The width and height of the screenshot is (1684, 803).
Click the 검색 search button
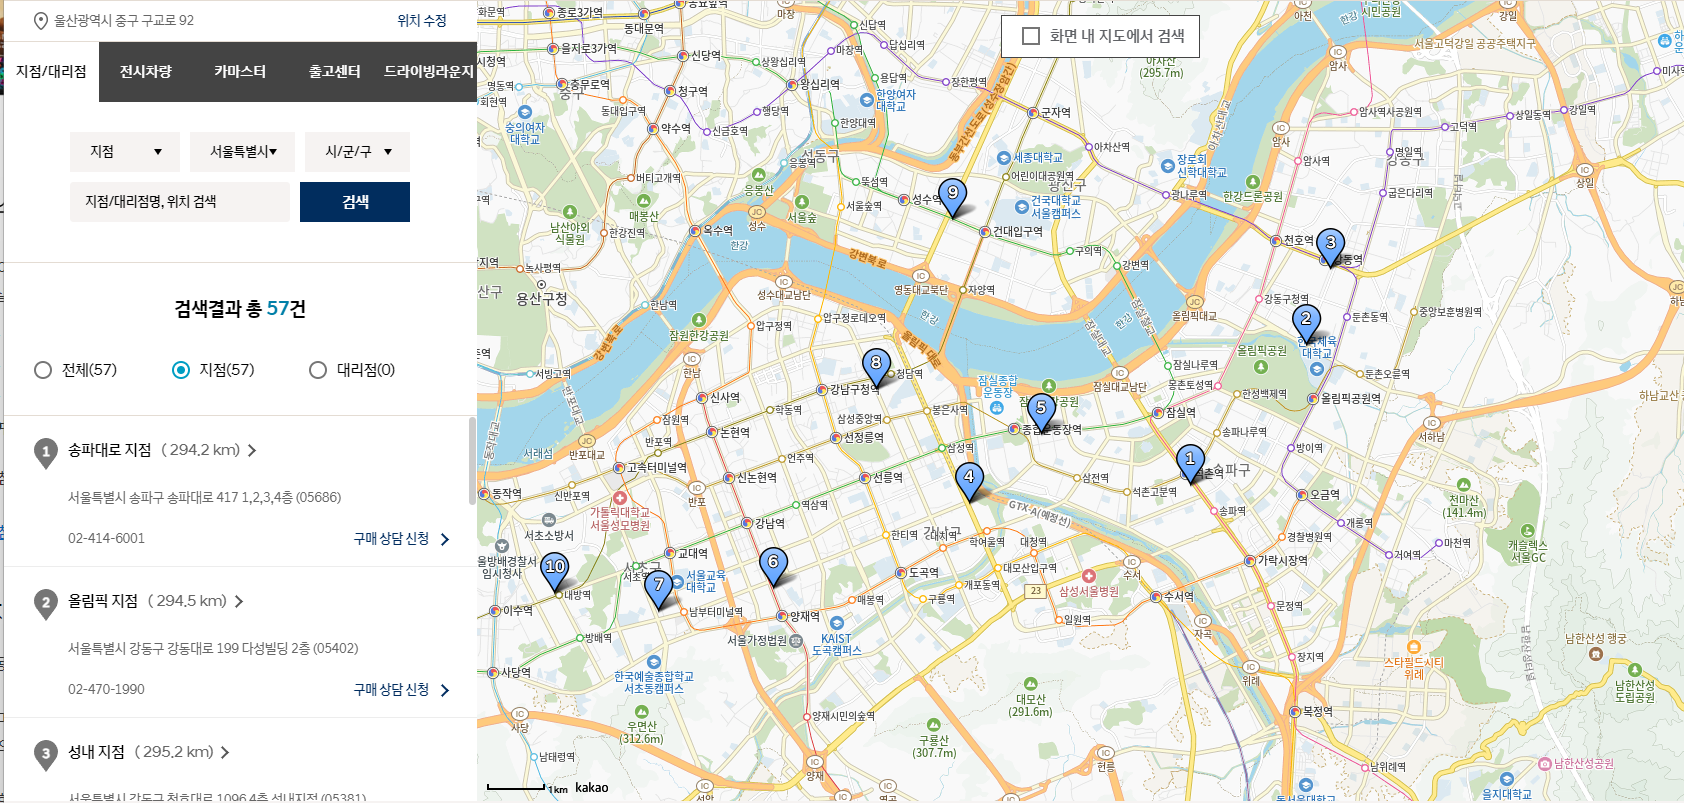point(355,202)
